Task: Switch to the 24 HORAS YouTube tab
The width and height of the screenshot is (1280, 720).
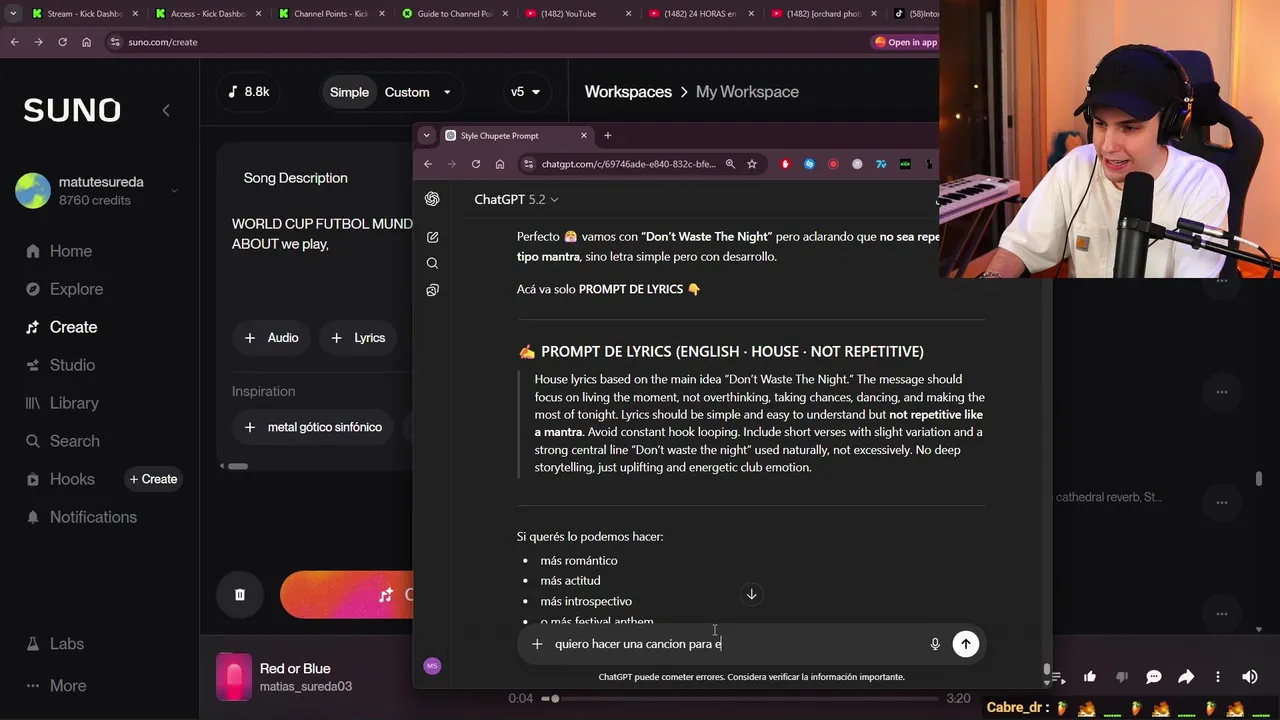Action: pyautogui.click(x=700, y=14)
